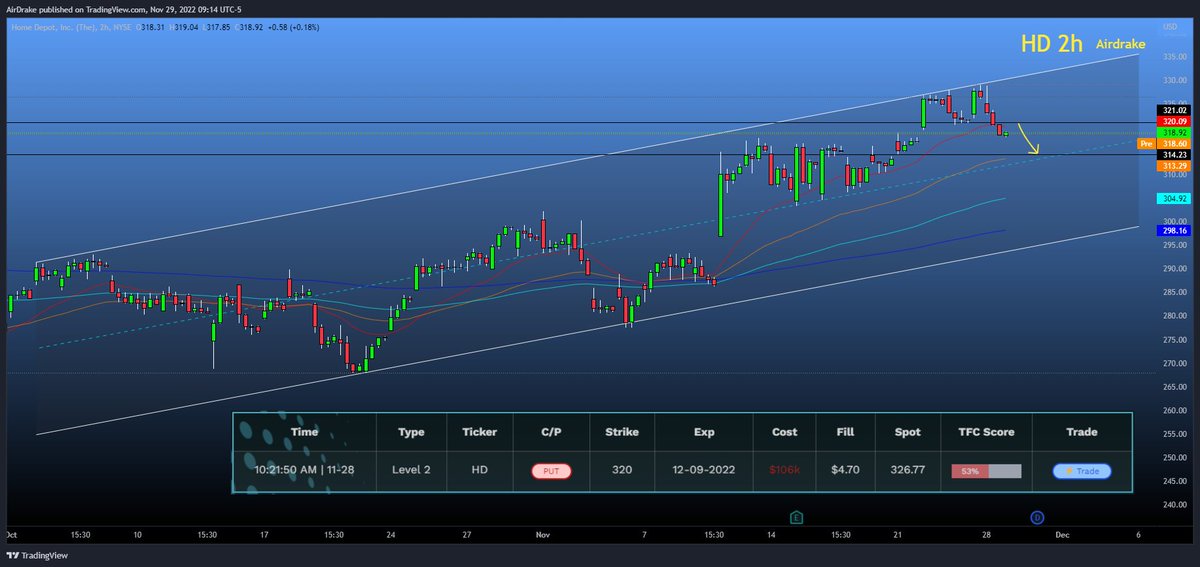
Task: Select the black 314.23 price label
Action: pyautogui.click(x=1175, y=155)
